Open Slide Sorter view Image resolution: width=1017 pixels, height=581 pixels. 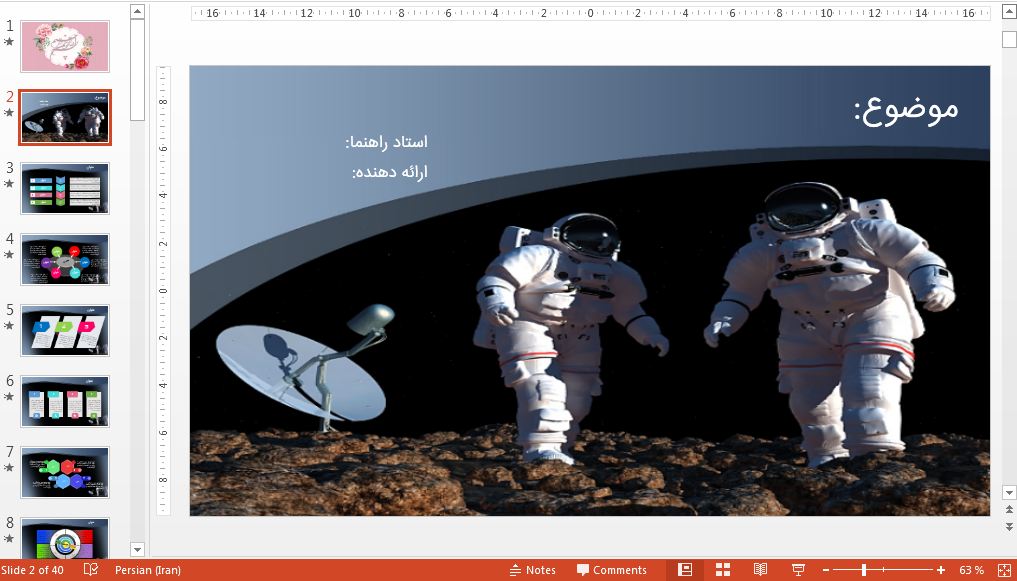[x=722, y=570]
